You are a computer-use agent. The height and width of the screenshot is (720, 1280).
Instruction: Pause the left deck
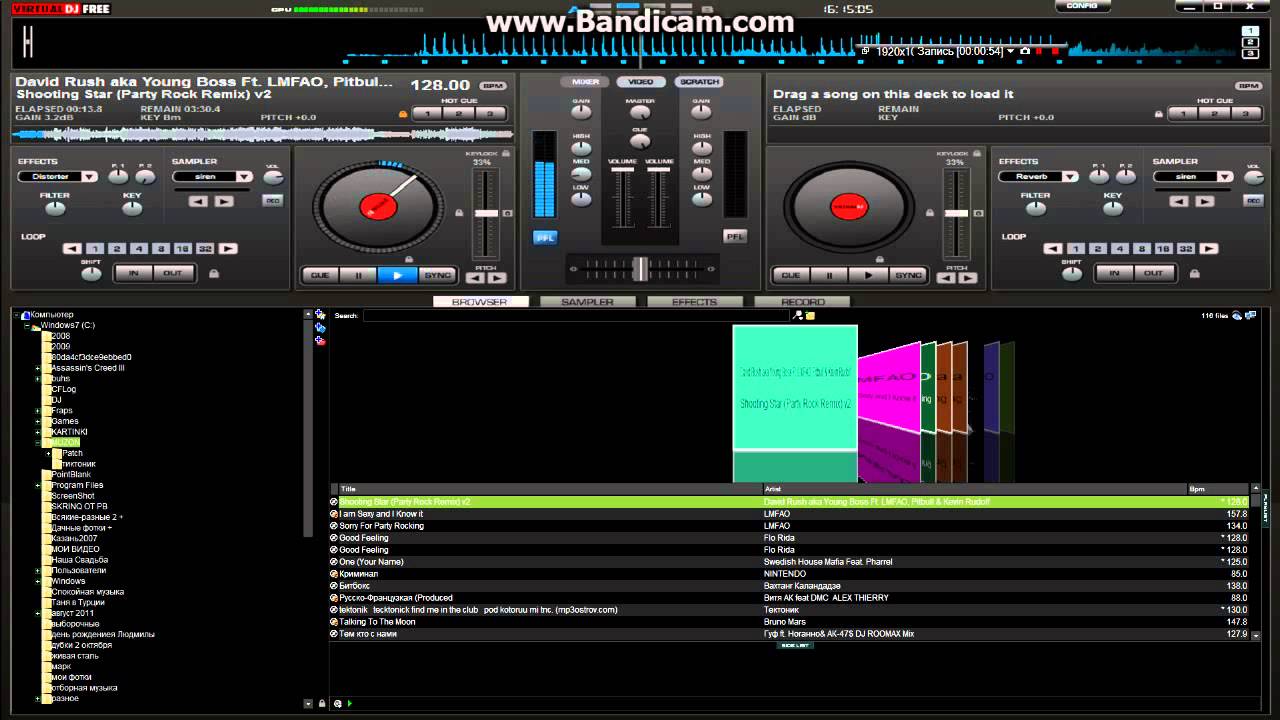tap(358, 275)
